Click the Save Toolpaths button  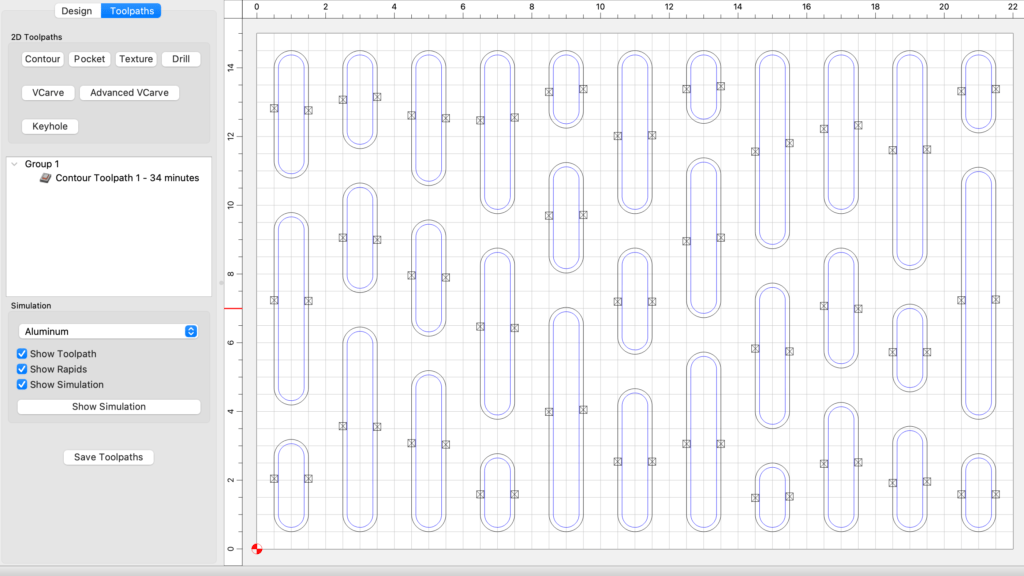tap(108, 457)
